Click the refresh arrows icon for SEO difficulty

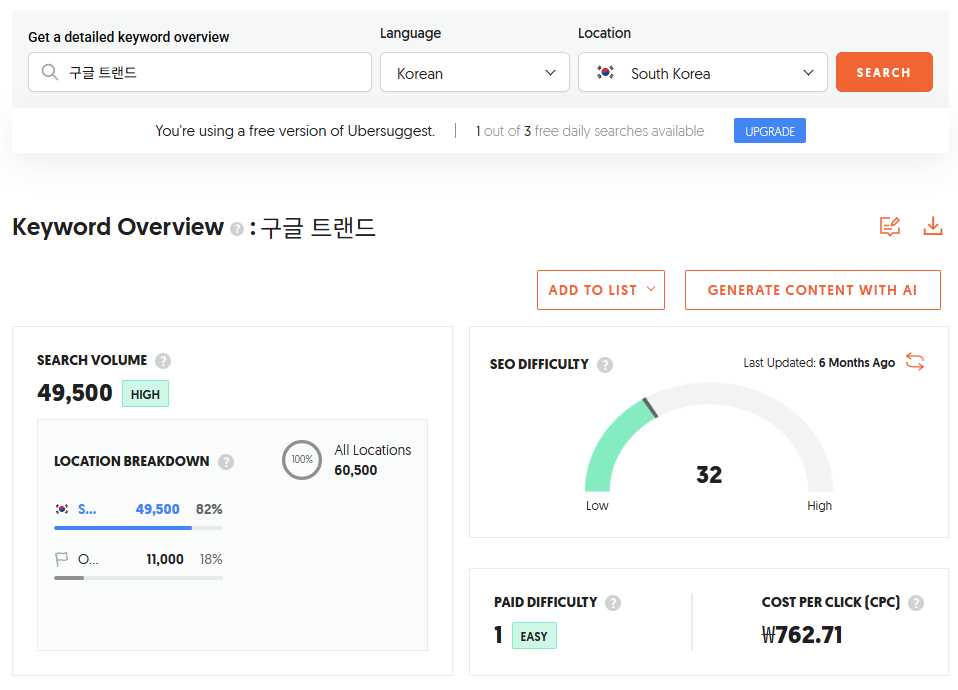click(915, 361)
